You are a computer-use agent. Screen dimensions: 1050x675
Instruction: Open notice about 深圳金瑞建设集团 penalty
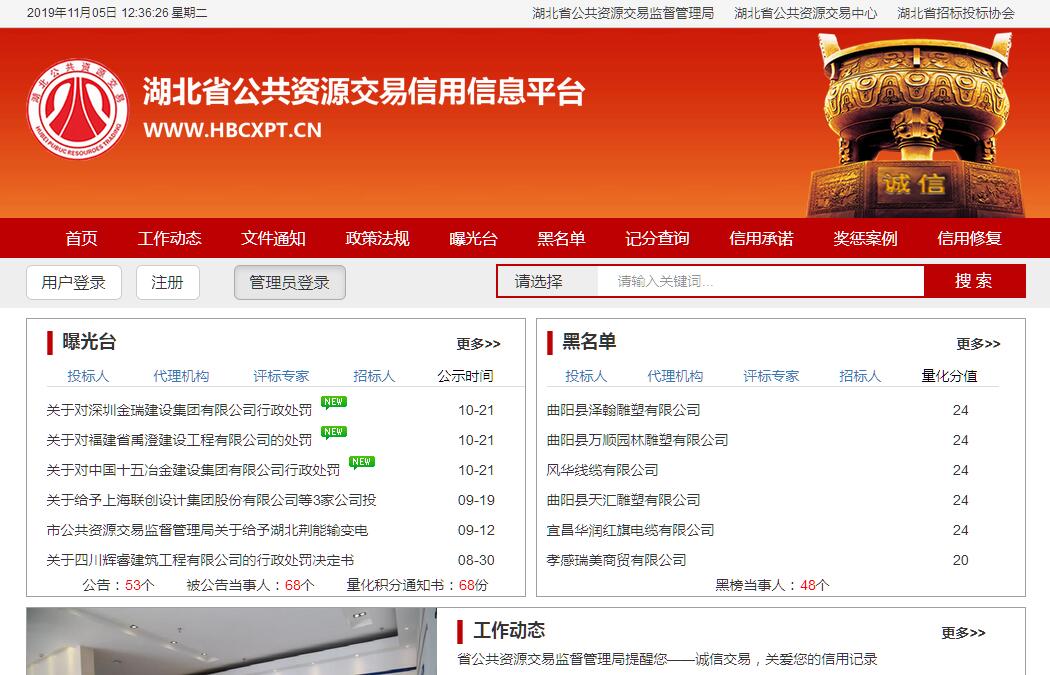click(179, 410)
